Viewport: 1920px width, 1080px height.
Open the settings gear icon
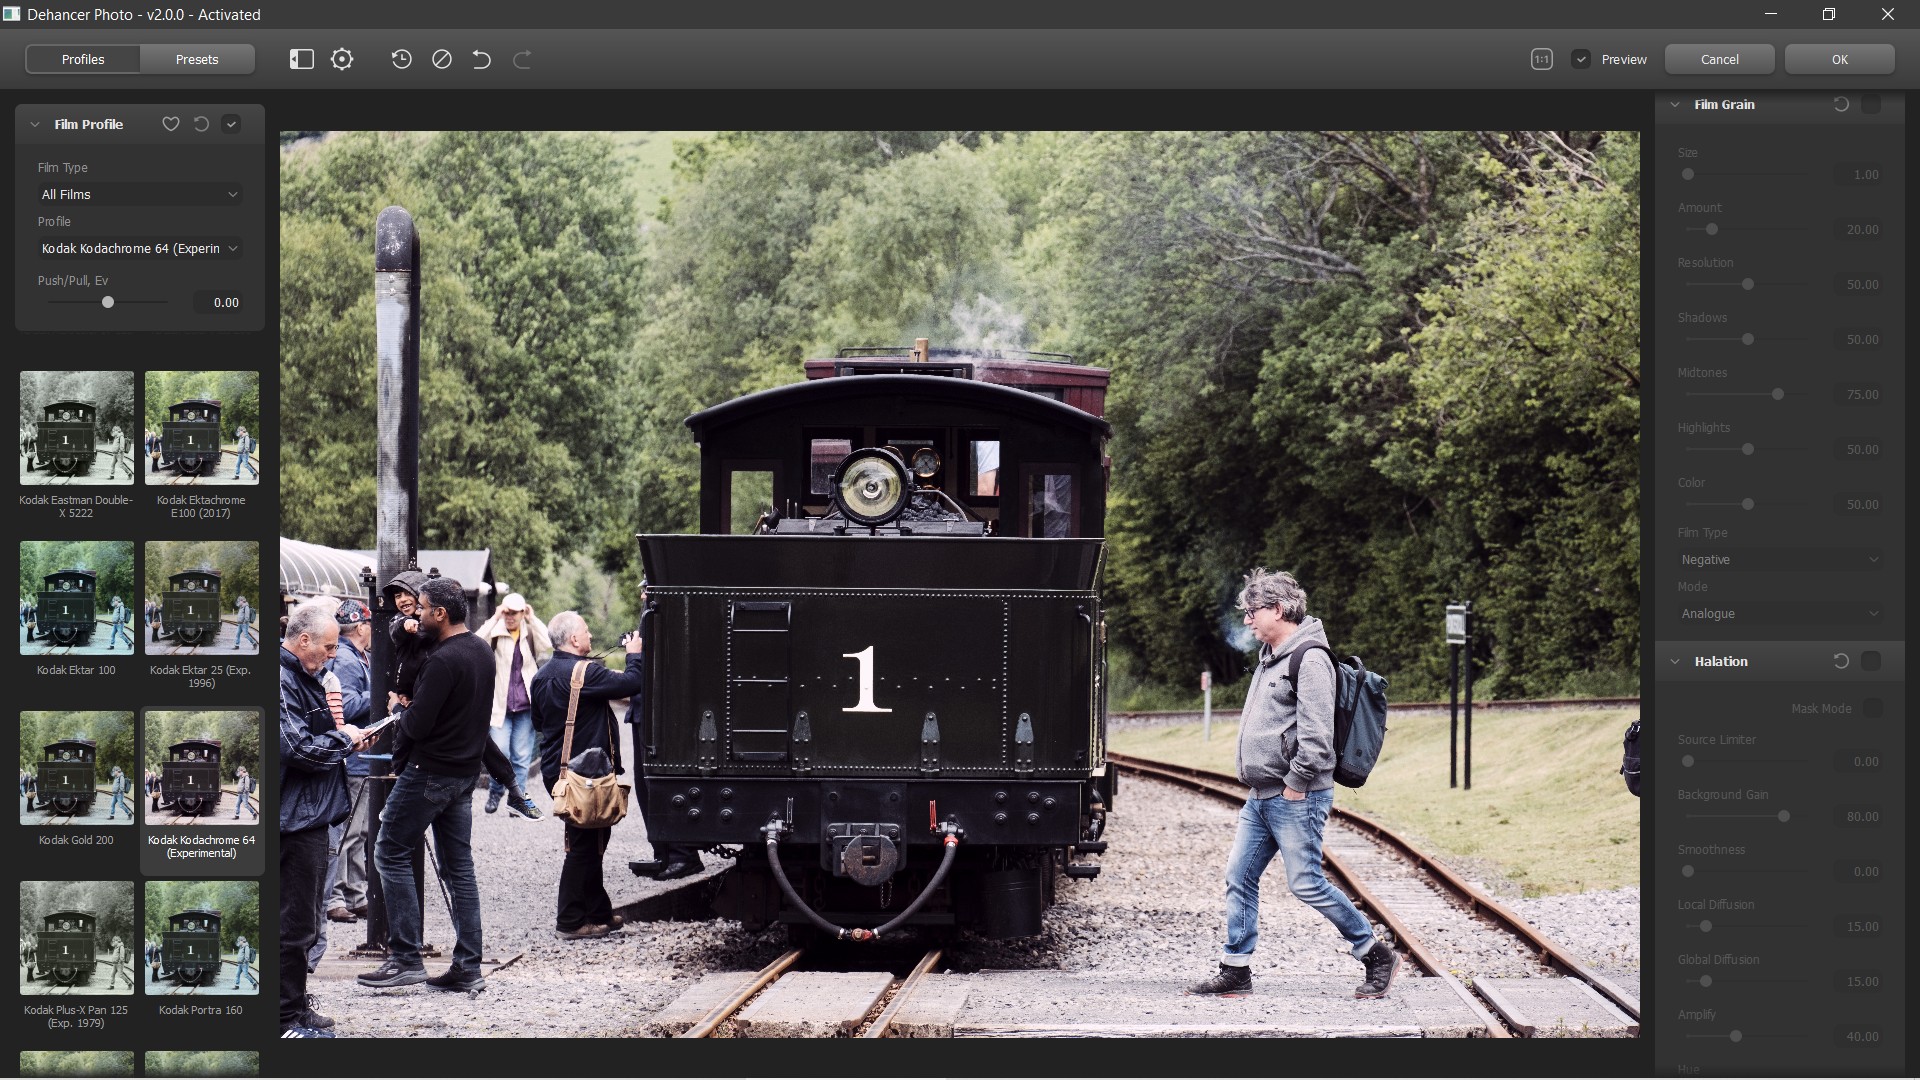tap(341, 59)
